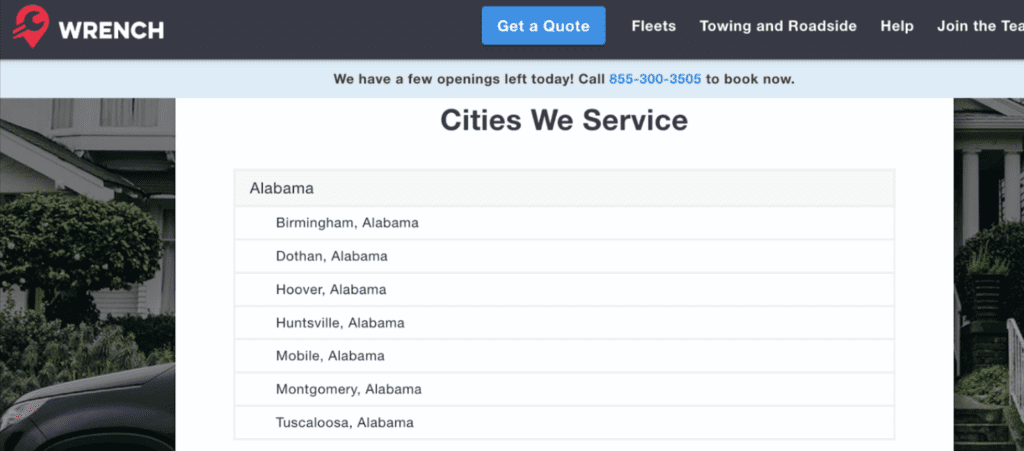This screenshot has width=1024, height=451.
Task: Select Dothan, Alabama city
Action: (564, 257)
